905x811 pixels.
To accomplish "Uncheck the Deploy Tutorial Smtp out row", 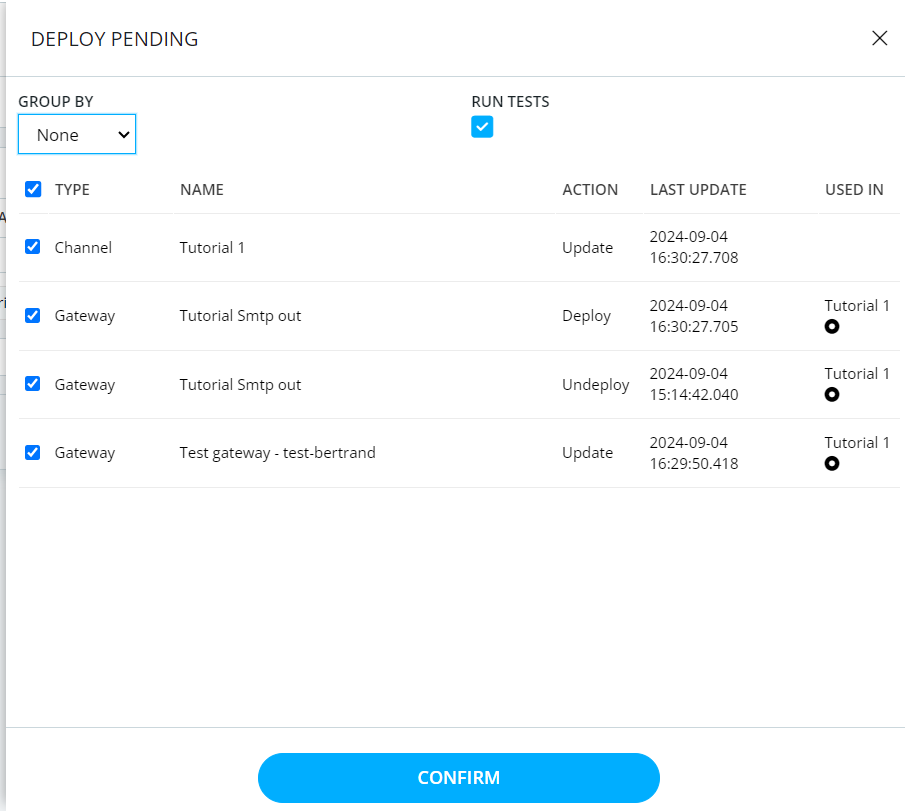I will 33,315.
